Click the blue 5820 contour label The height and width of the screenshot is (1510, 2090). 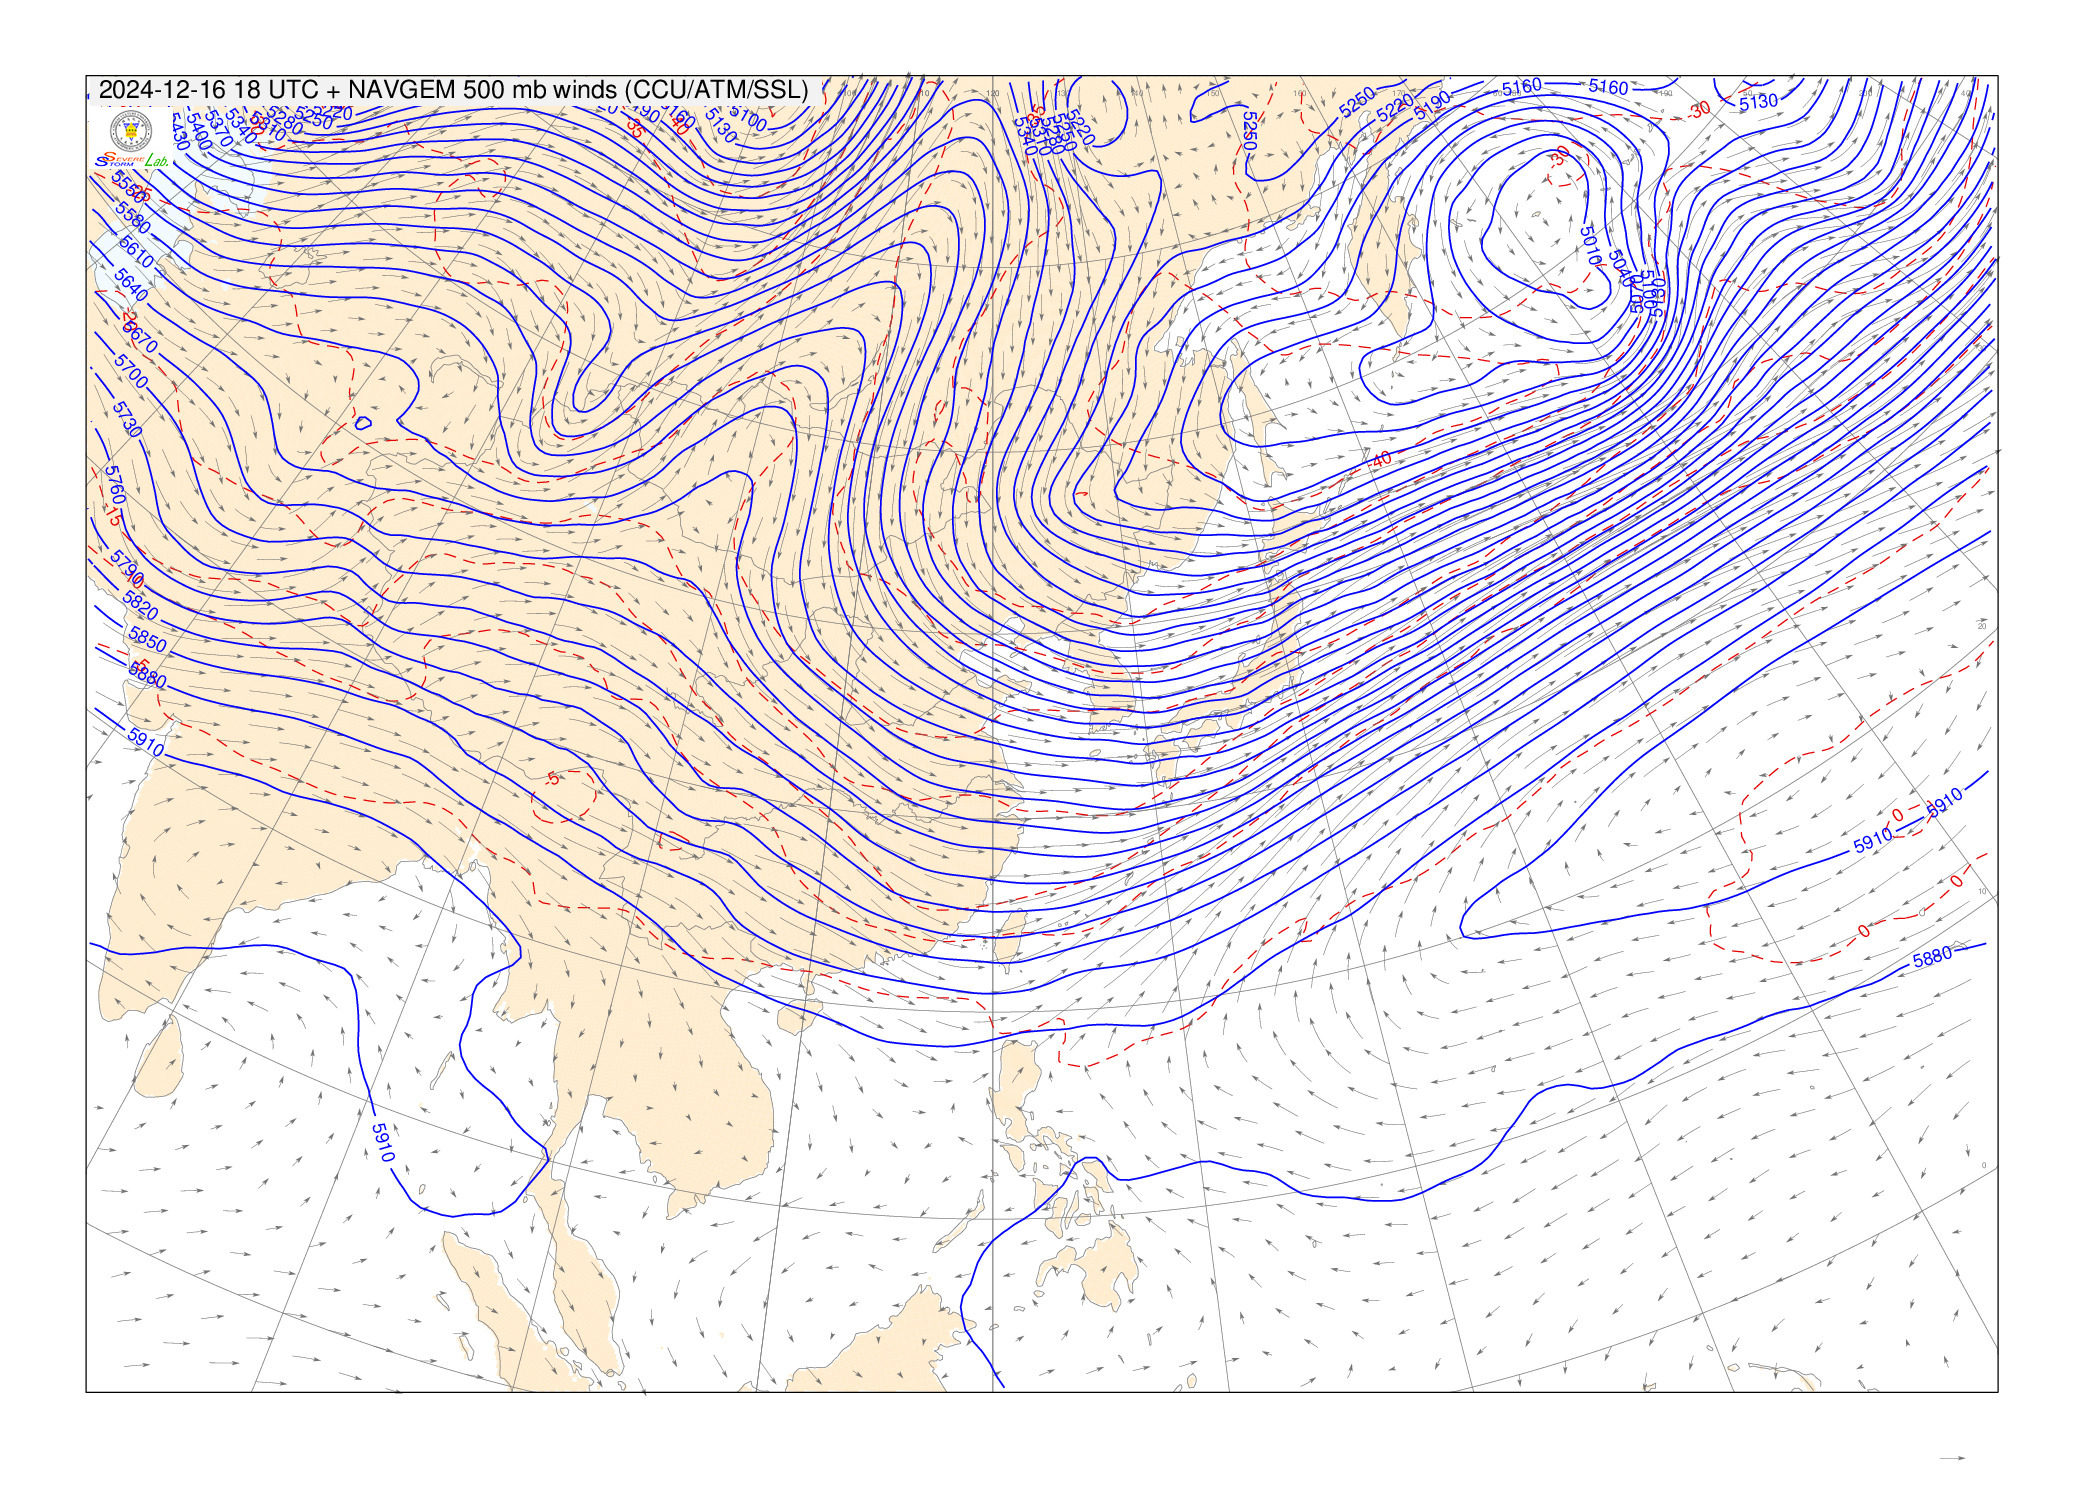140,604
